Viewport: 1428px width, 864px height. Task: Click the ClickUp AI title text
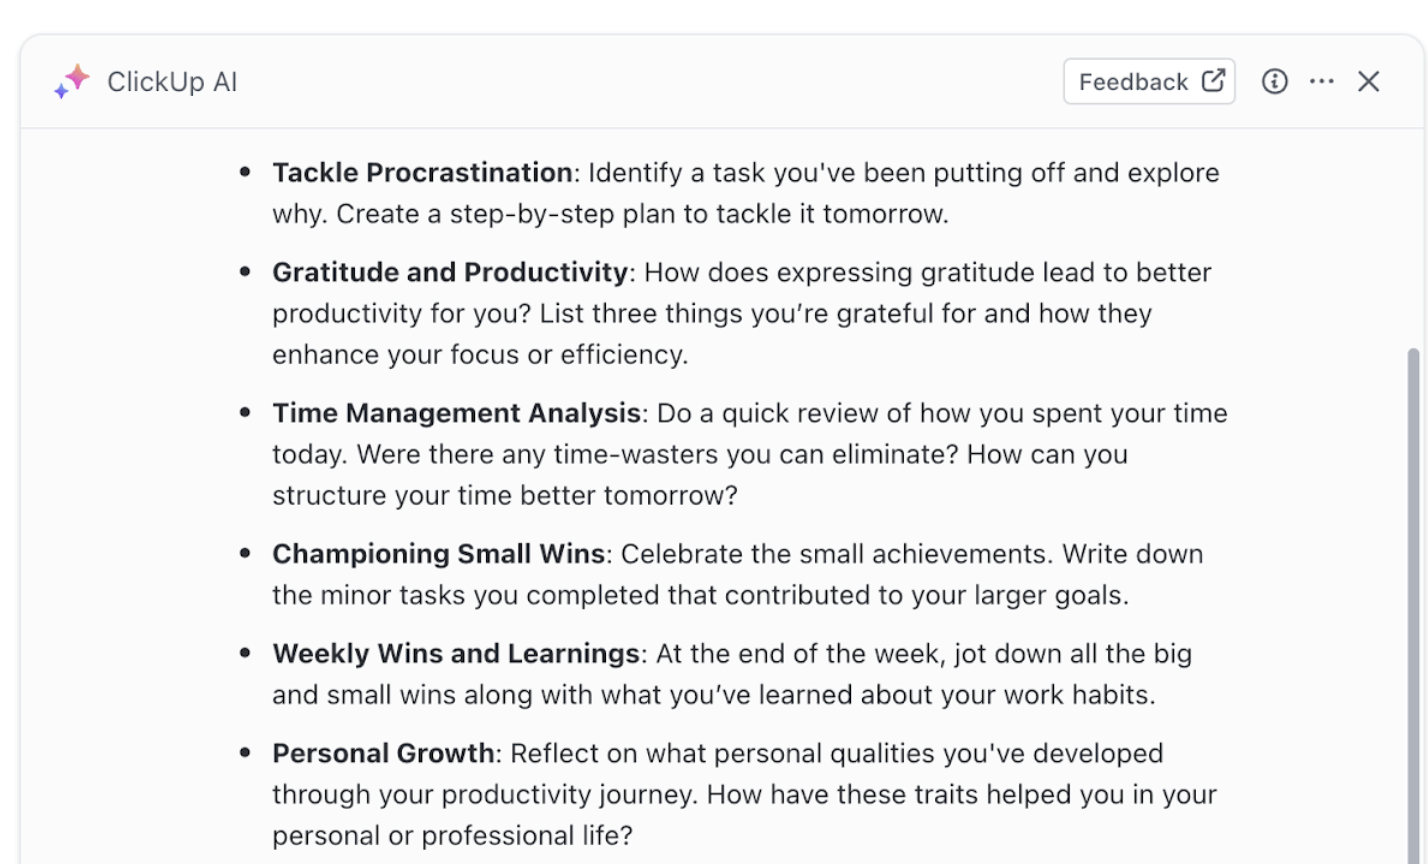coord(172,82)
